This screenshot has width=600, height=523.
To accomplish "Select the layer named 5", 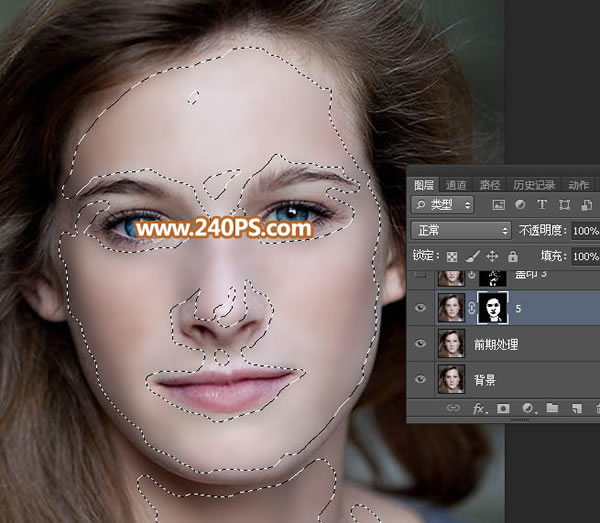I will (x=518, y=308).
